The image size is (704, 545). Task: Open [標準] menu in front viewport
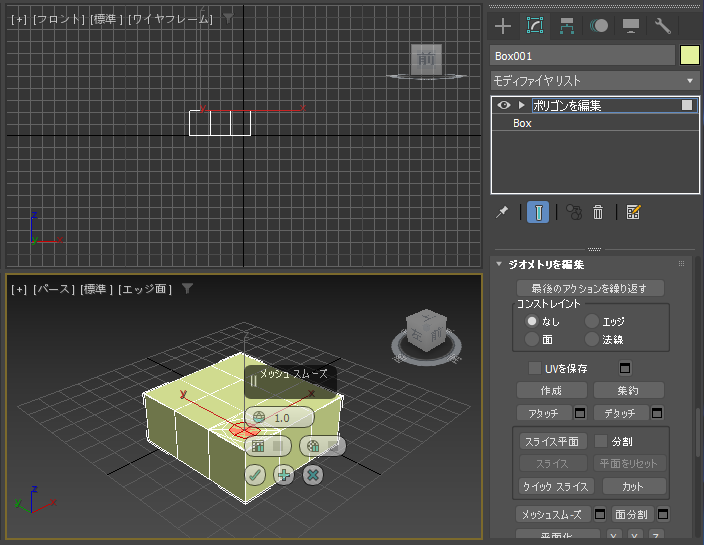pyautogui.click(x=106, y=19)
